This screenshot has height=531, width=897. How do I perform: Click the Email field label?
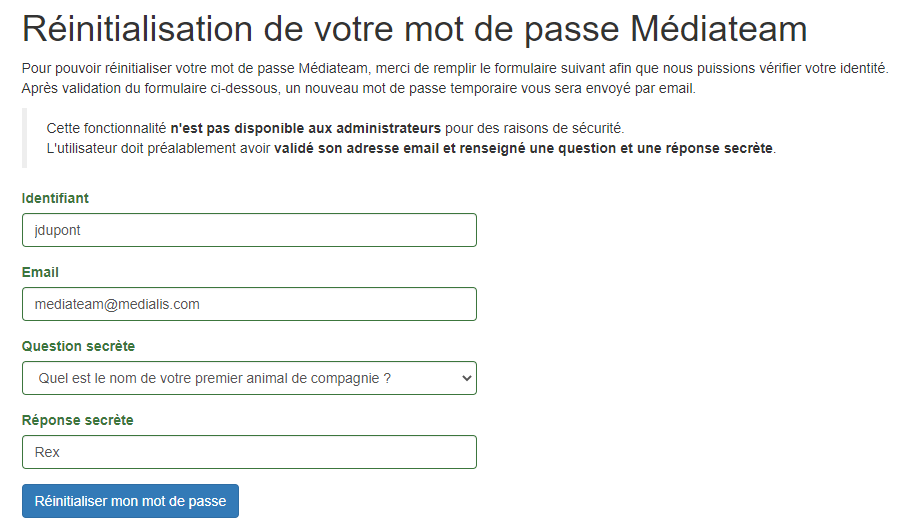40,272
